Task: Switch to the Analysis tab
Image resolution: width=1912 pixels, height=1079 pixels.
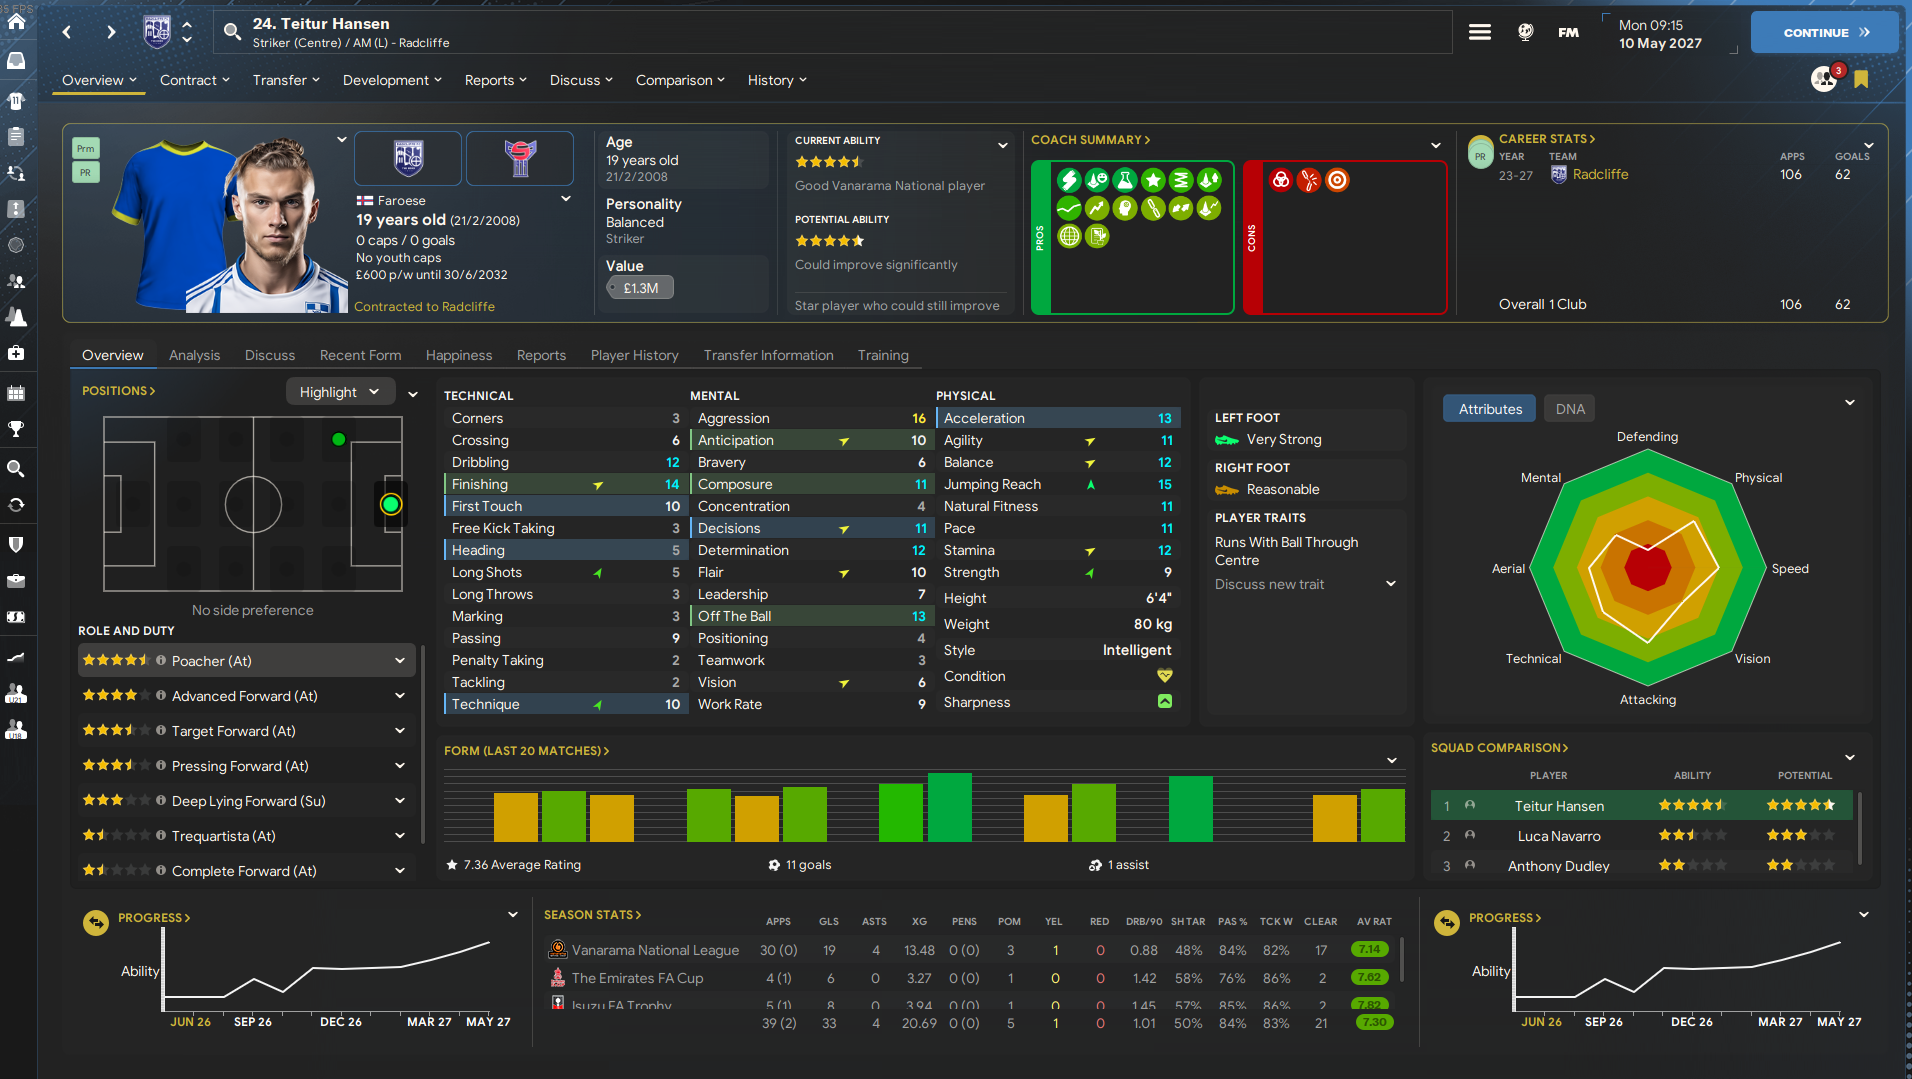Action: click(194, 355)
